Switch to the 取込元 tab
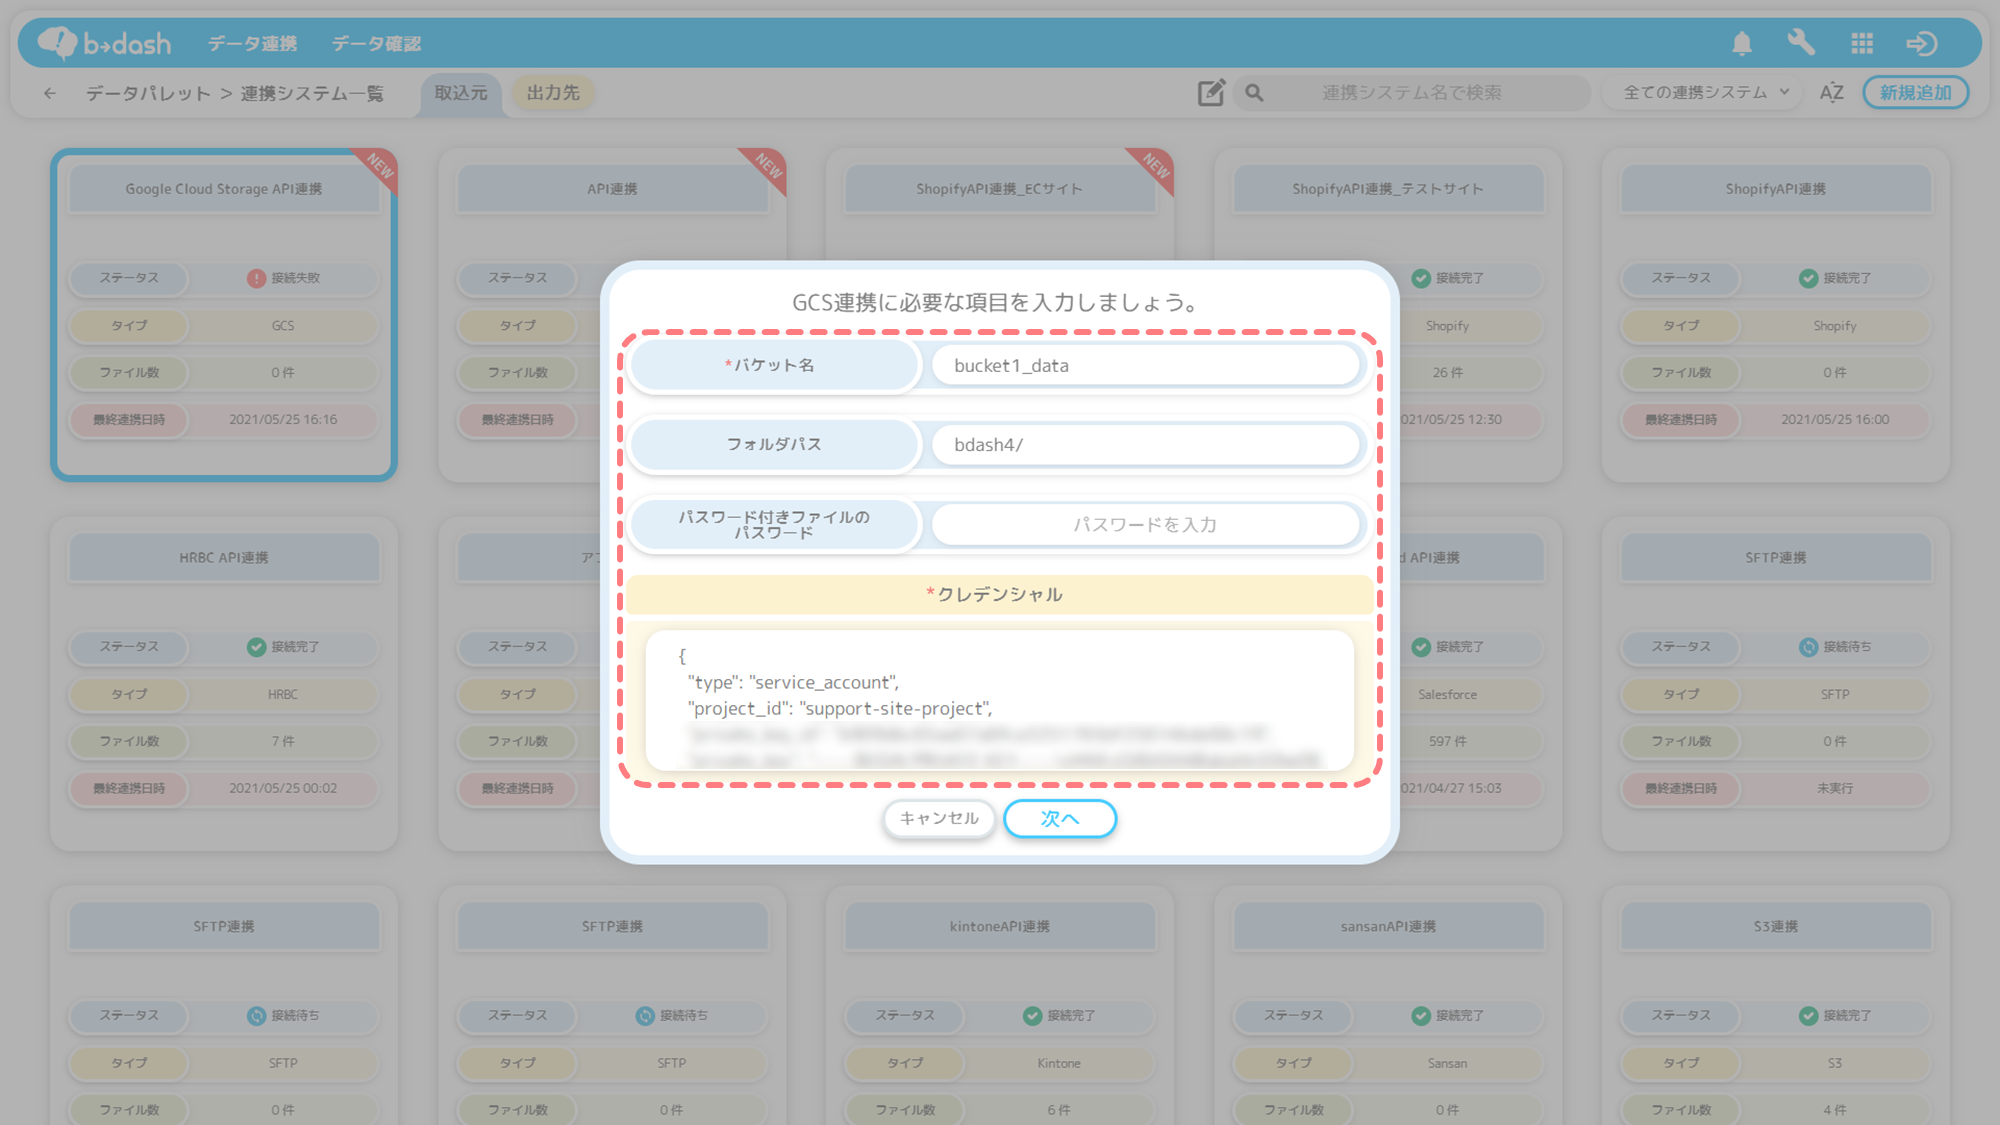The image size is (2000, 1125). pyautogui.click(x=461, y=93)
